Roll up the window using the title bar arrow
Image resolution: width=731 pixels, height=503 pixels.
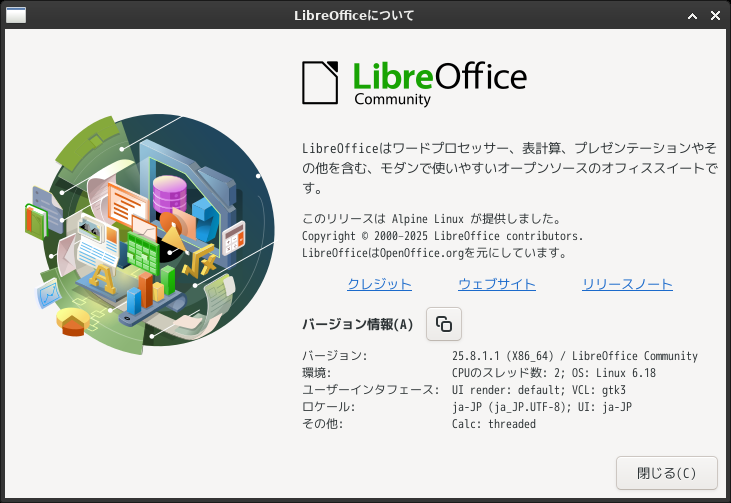693,16
